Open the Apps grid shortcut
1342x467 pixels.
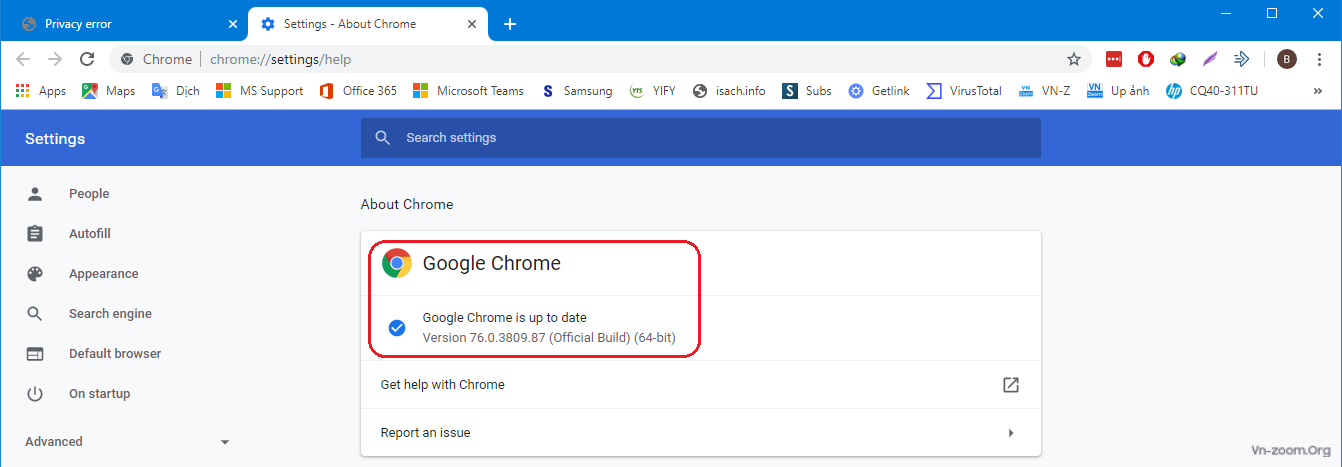pos(41,91)
